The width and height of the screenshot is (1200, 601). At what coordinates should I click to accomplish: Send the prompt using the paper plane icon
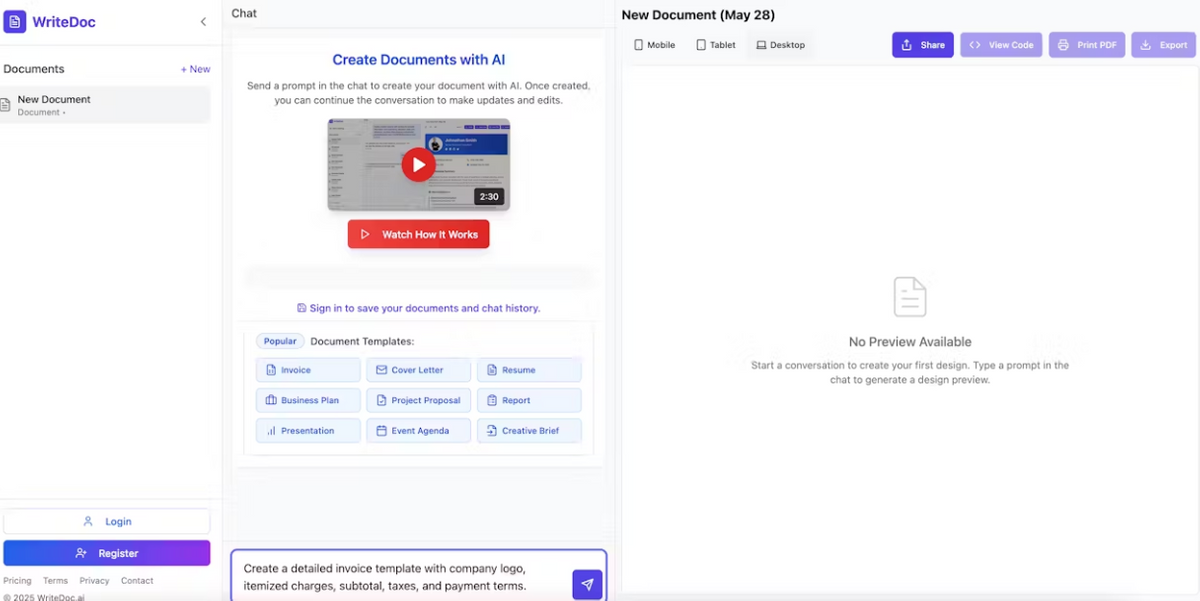(x=587, y=584)
